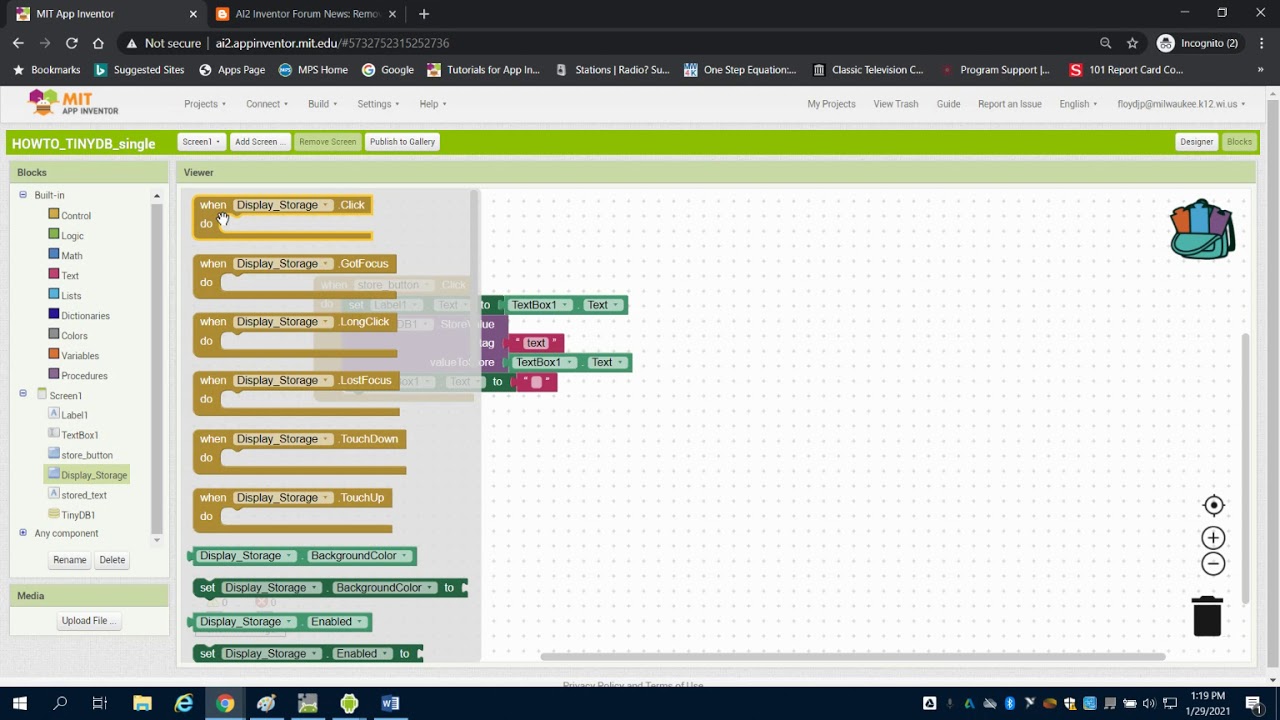Click the Delete button
The width and height of the screenshot is (1280, 720).
pos(112,560)
